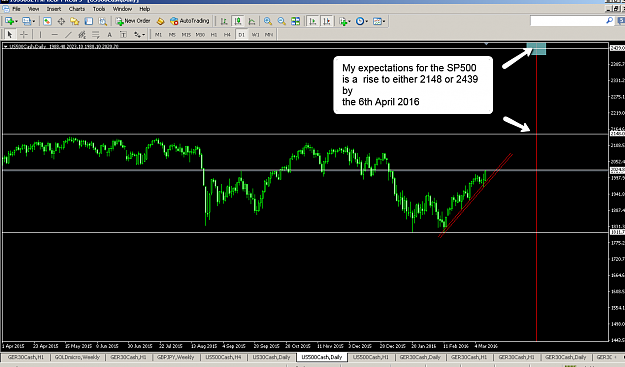Image resolution: width=625 pixels, height=367 pixels.
Task: Switch to GOLDmicro,Weekly chart tab
Action: point(77,357)
